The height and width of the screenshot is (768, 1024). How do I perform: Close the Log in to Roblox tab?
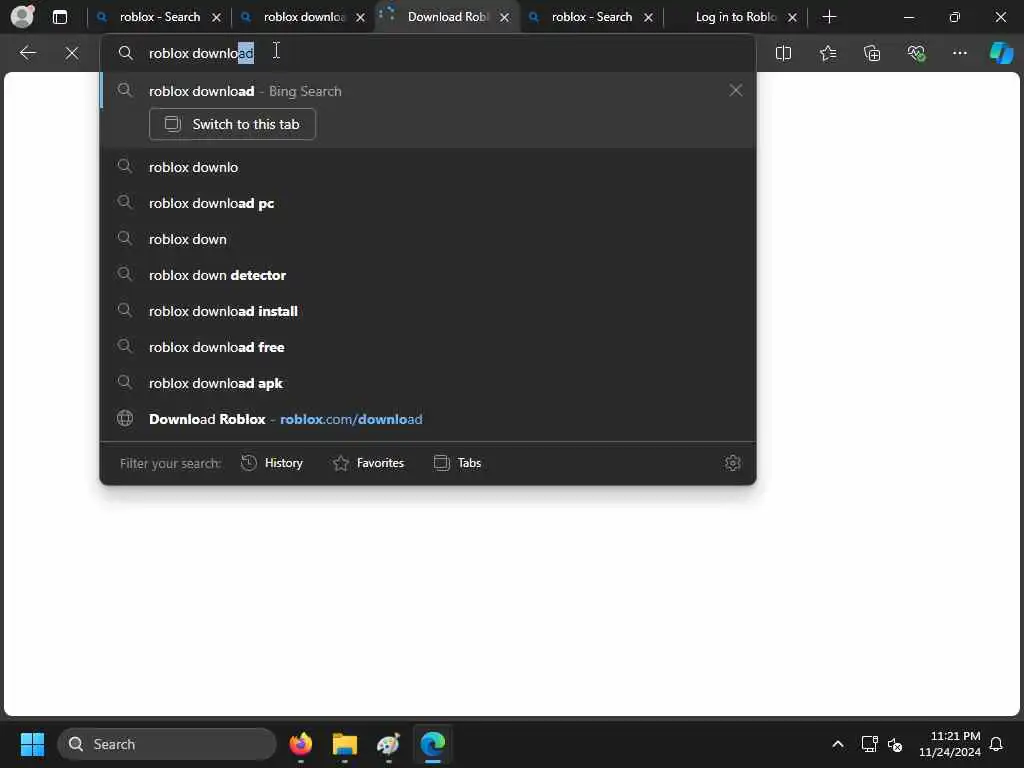(792, 18)
